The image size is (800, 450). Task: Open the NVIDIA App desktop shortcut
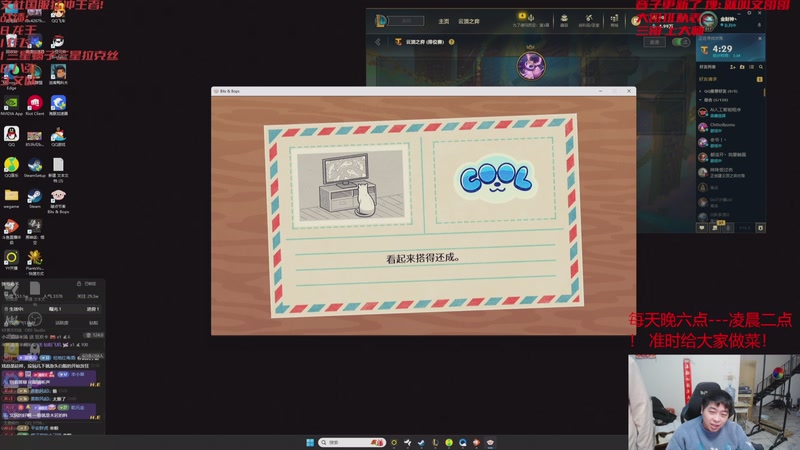(x=11, y=106)
